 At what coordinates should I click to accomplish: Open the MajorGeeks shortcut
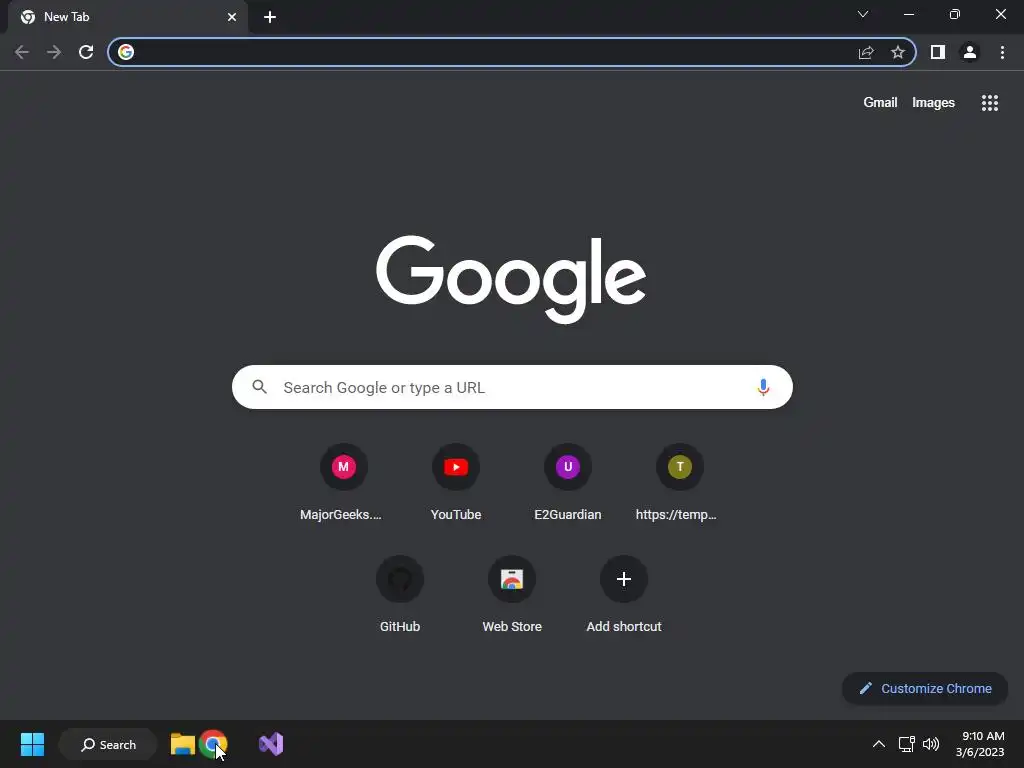pyautogui.click(x=344, y=483)
